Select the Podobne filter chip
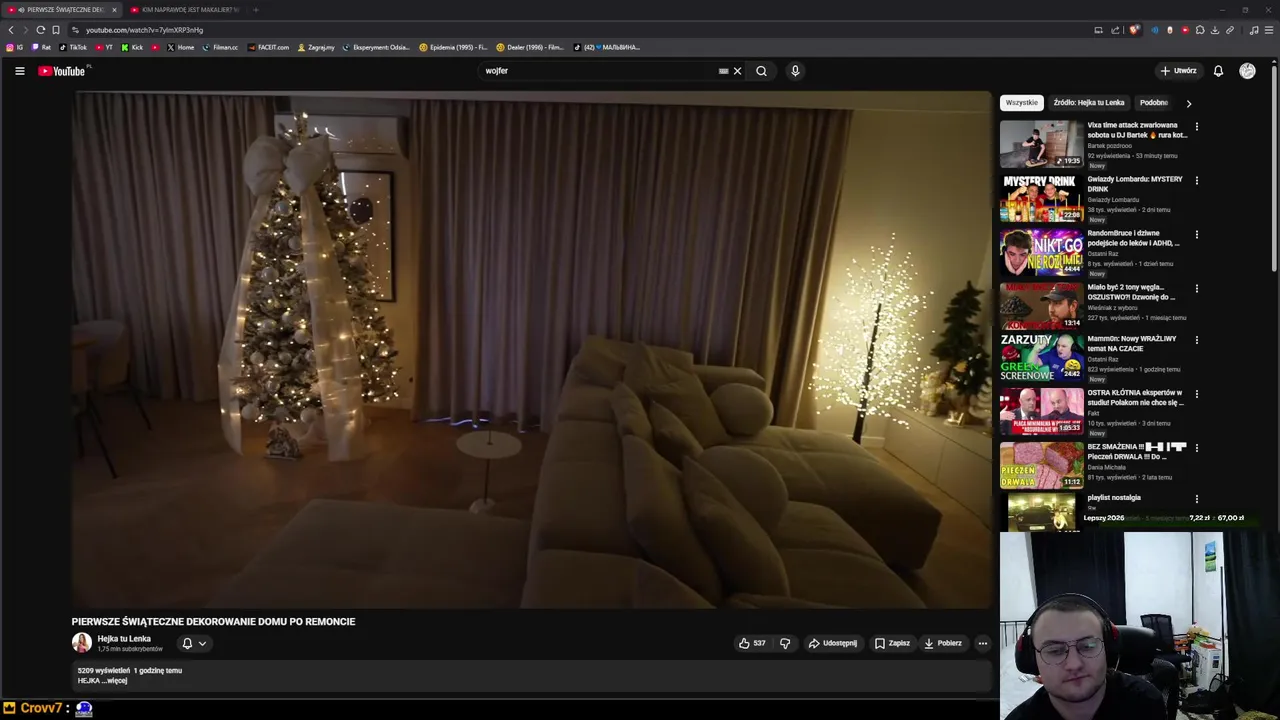The image size is (1280, 720). pyautogui.click(x=1154, y=103)
